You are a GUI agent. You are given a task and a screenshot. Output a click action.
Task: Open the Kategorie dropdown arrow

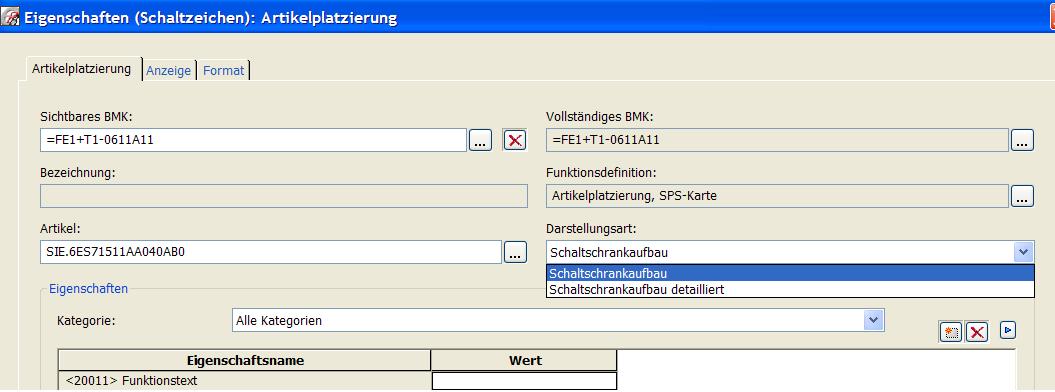873,320
